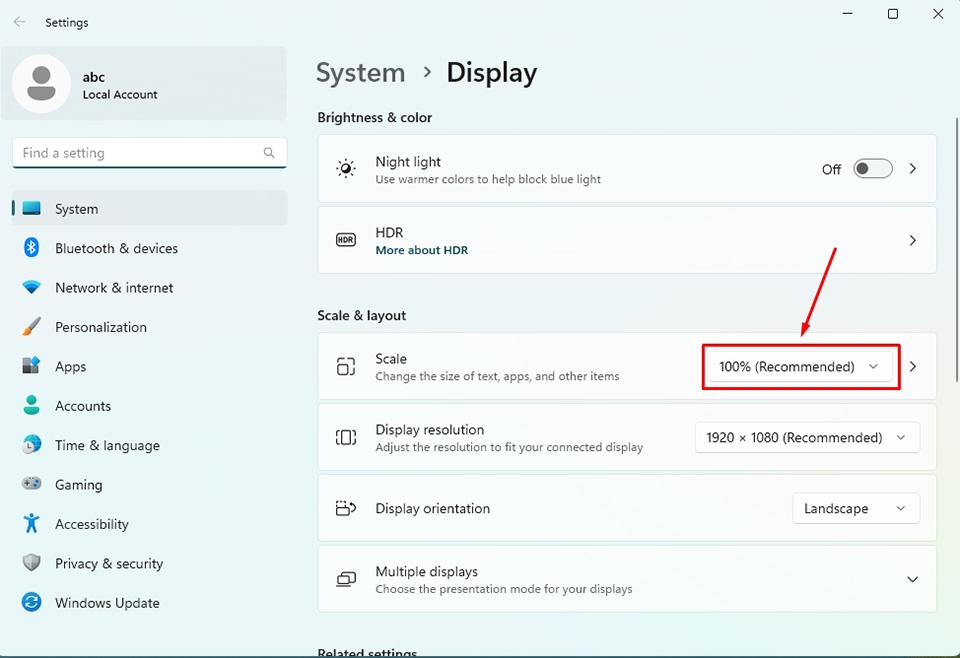The image size is (960, 658).
Task: Open Accounts settings
Action: point(83,406)
